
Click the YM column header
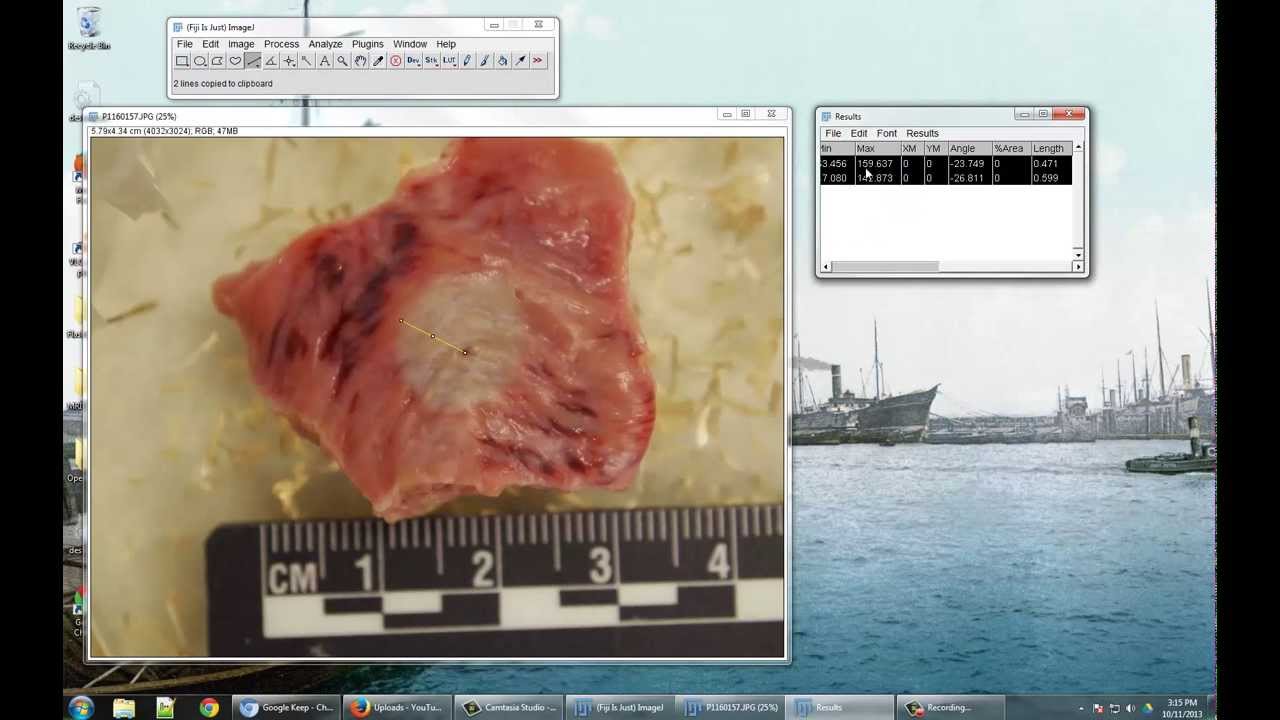[934, 149]
